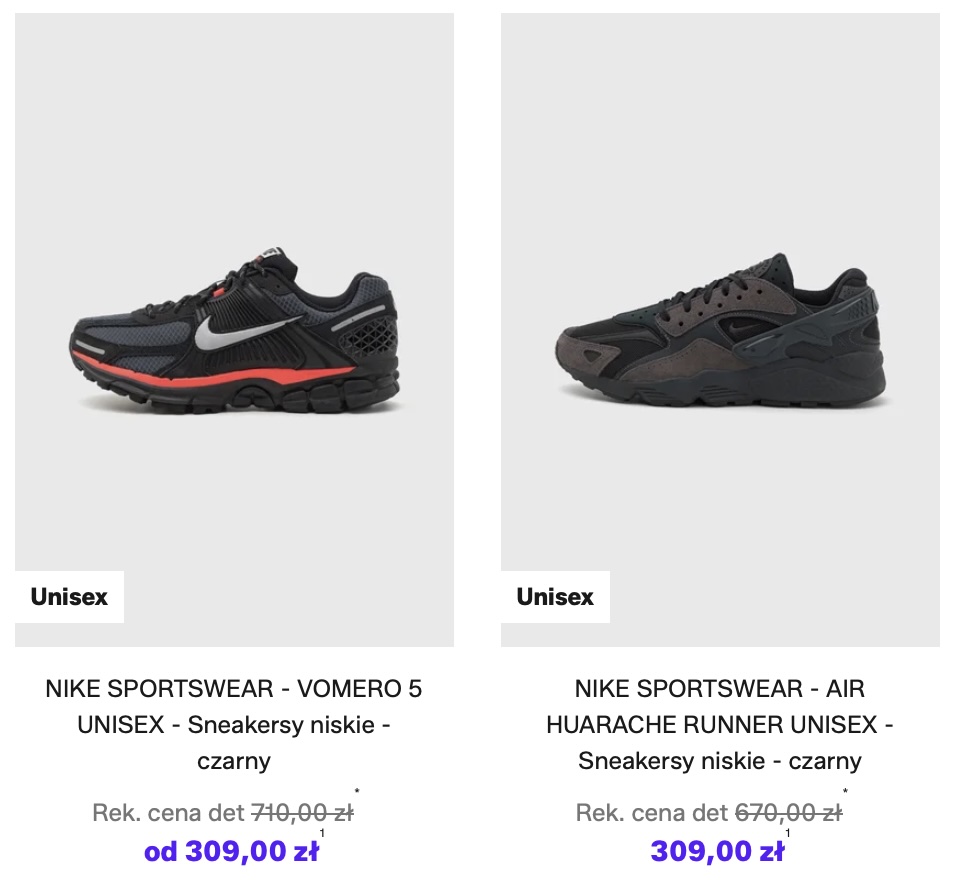This screenshot has width=956, height=890.
Task: Click the Unisex badge on Huarache card
Action: tap(555, 597)
